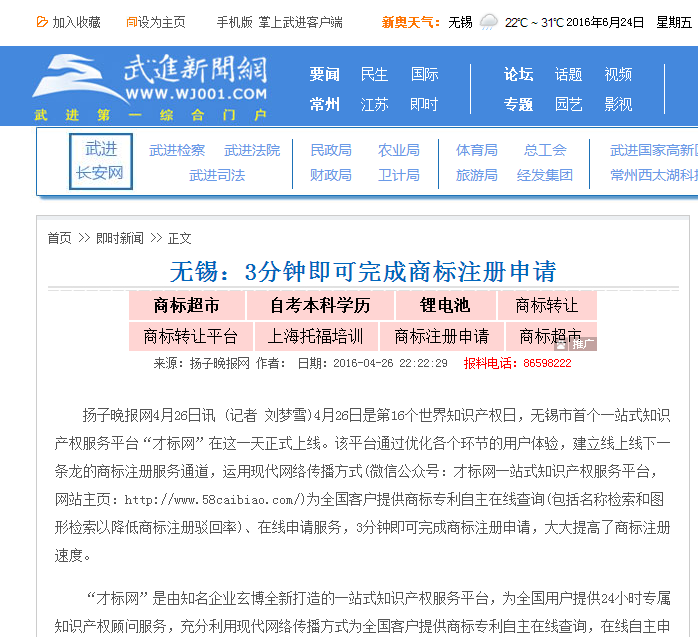This screenshot has height=637, width=698.
Task: Click the rainy weather cloud icon
Action: (488, 22)
